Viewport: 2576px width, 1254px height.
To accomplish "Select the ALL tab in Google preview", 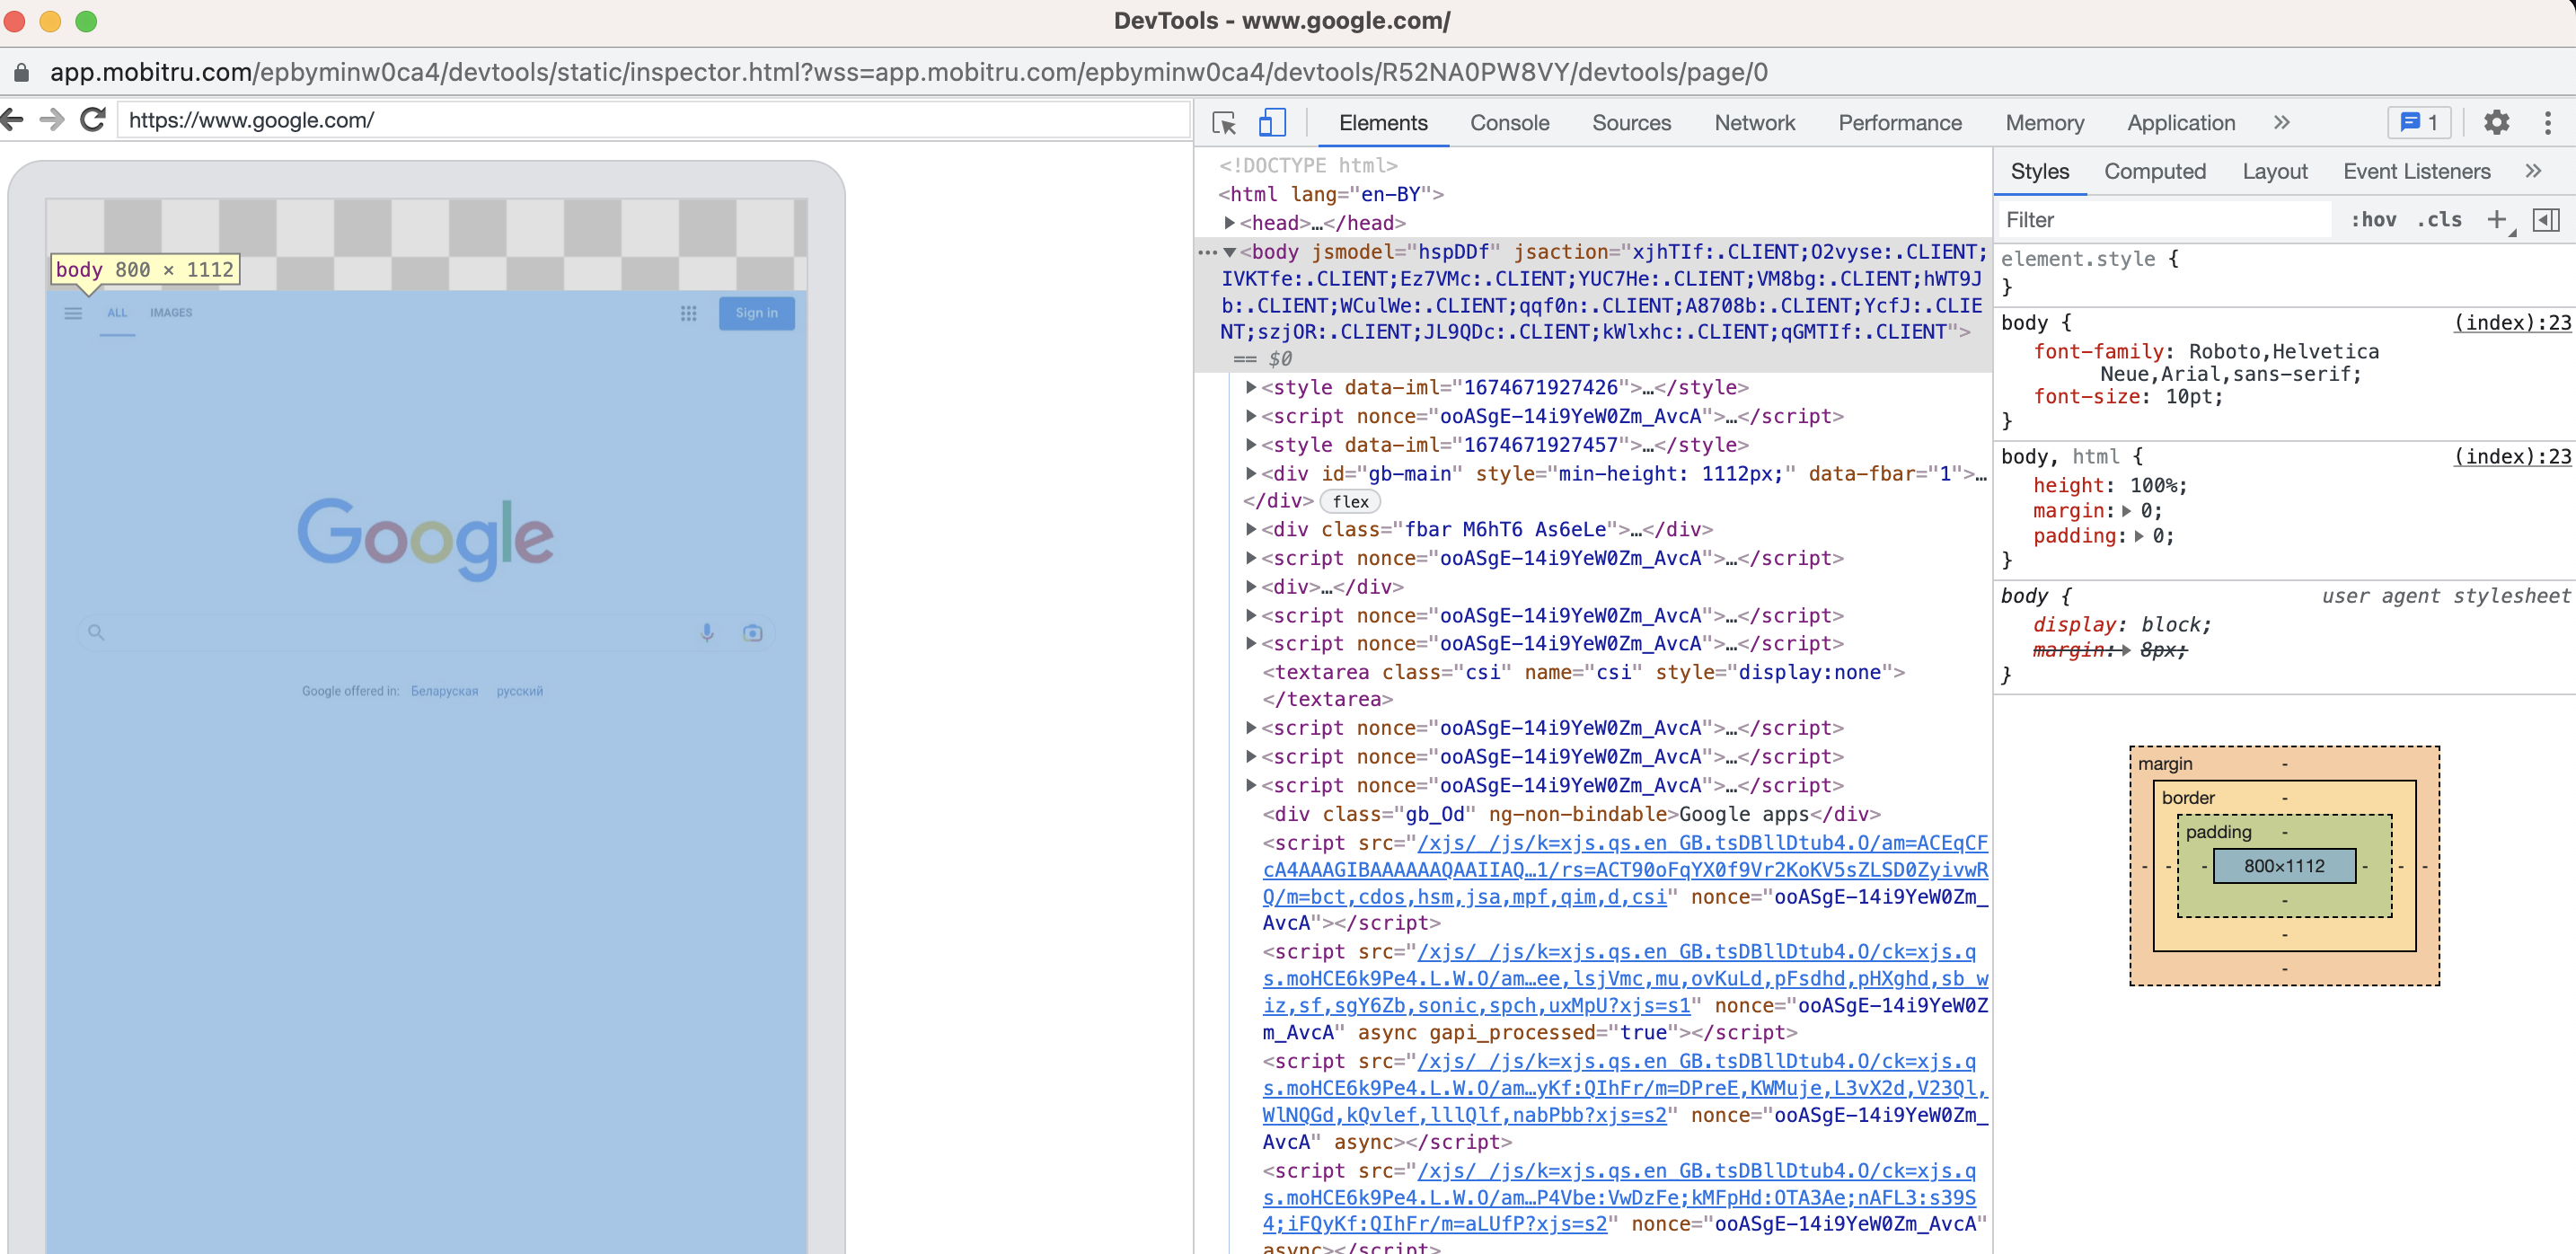I will 117,313.
